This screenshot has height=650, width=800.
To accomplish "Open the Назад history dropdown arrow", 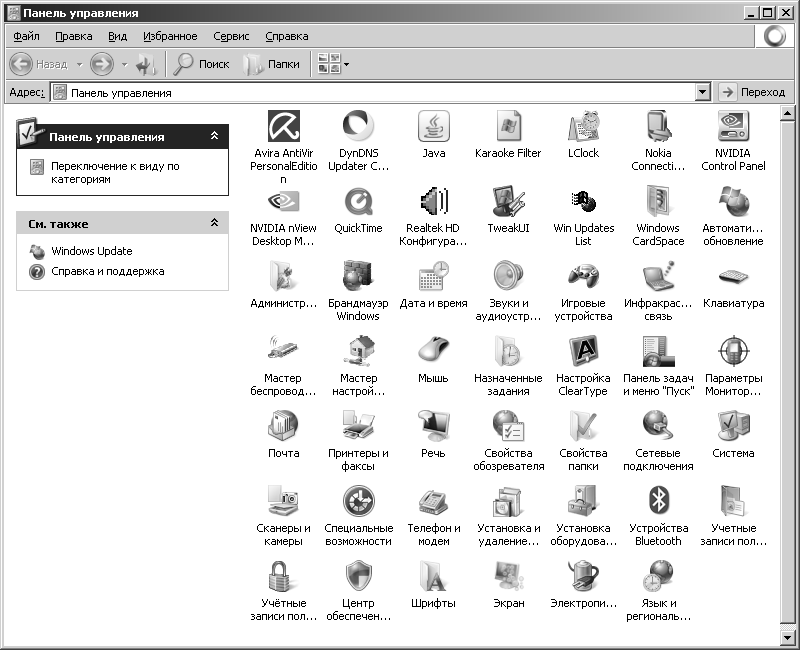I will pyautogui.click(x=79, y=64).
